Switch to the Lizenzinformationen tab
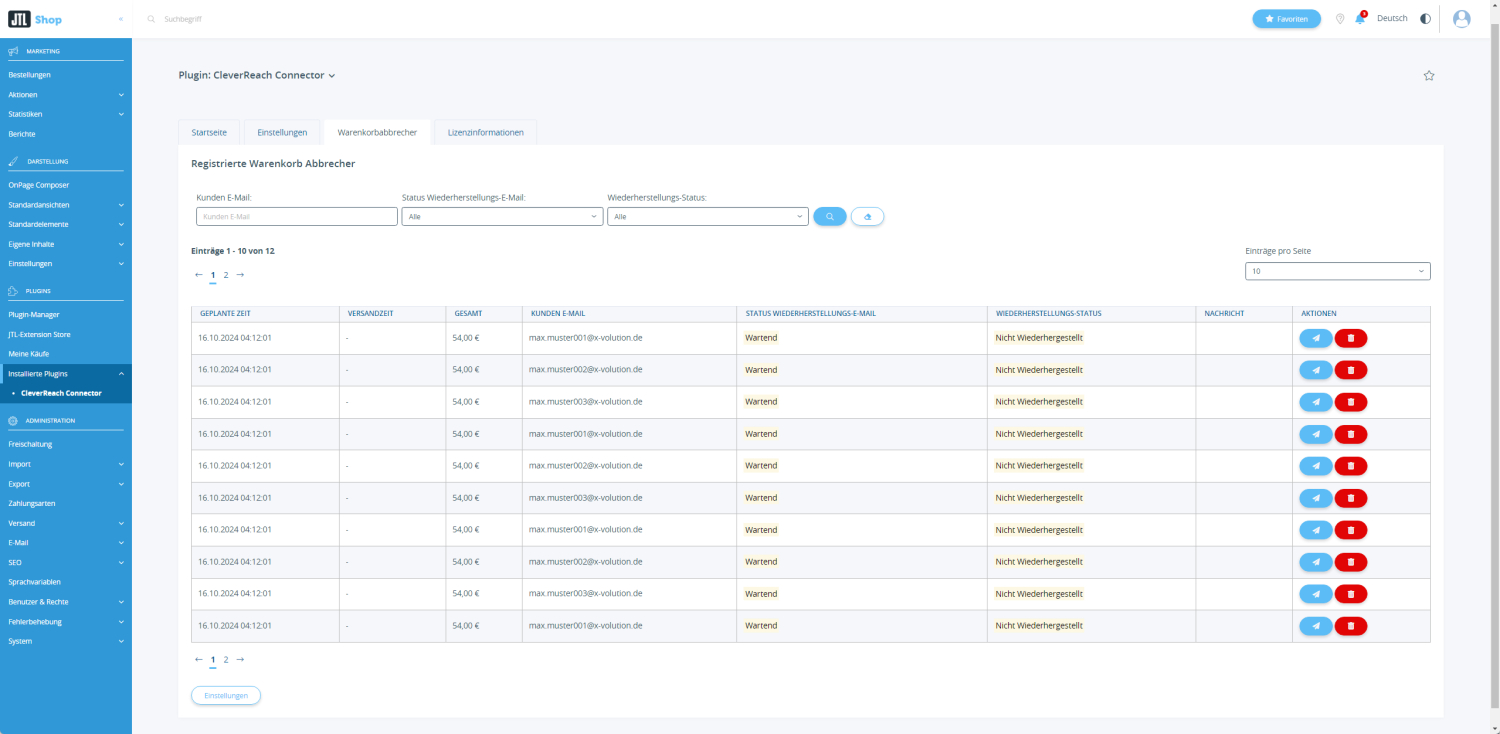The width and height of the screenshot is (1500, 734). coord(485,132)
